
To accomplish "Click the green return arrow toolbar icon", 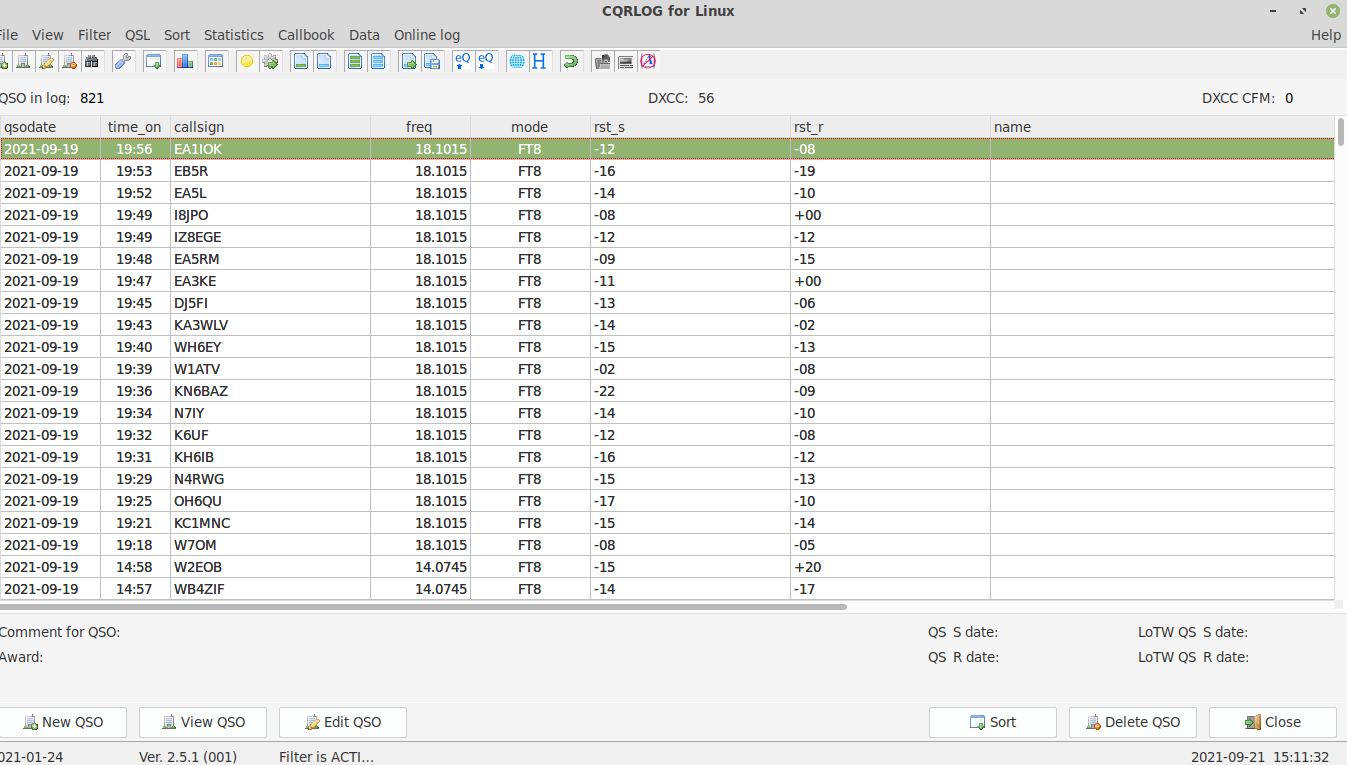I will pyautogui.click(x=571, y=61).
